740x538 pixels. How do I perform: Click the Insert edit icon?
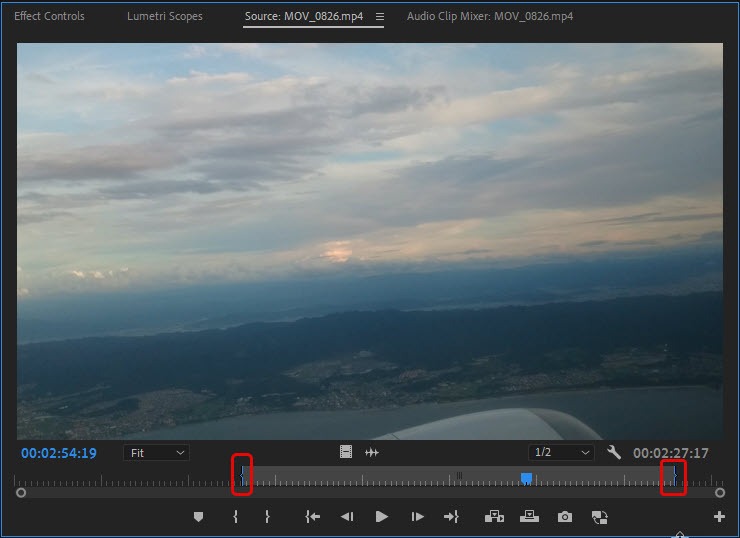pyautogui.click(x=494, y=517)
